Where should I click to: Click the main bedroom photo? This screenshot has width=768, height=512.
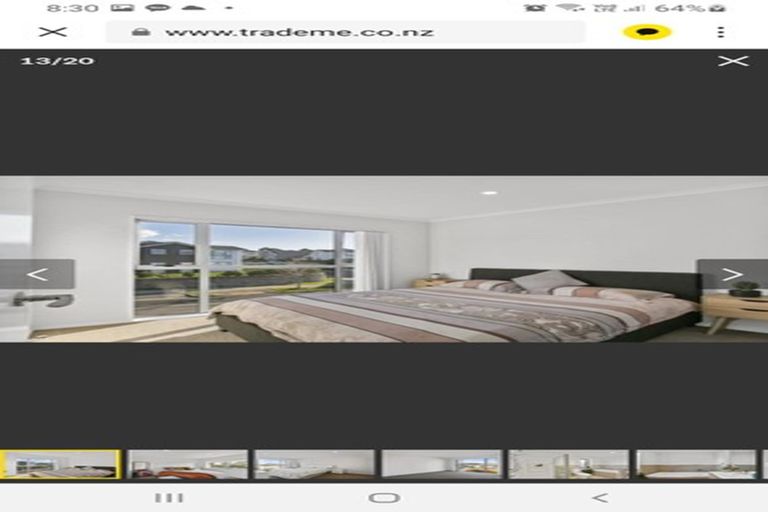384,259
